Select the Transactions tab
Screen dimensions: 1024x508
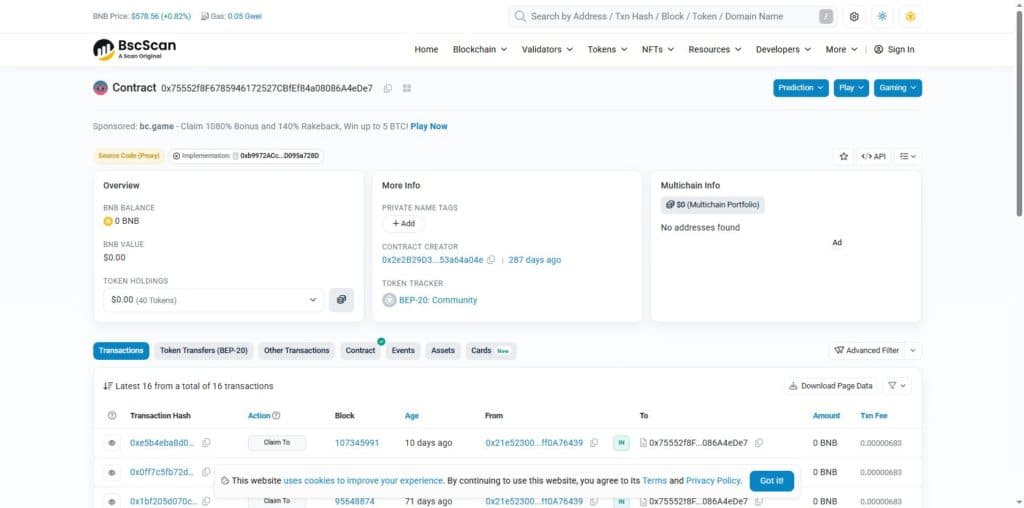tap(121, 351)
